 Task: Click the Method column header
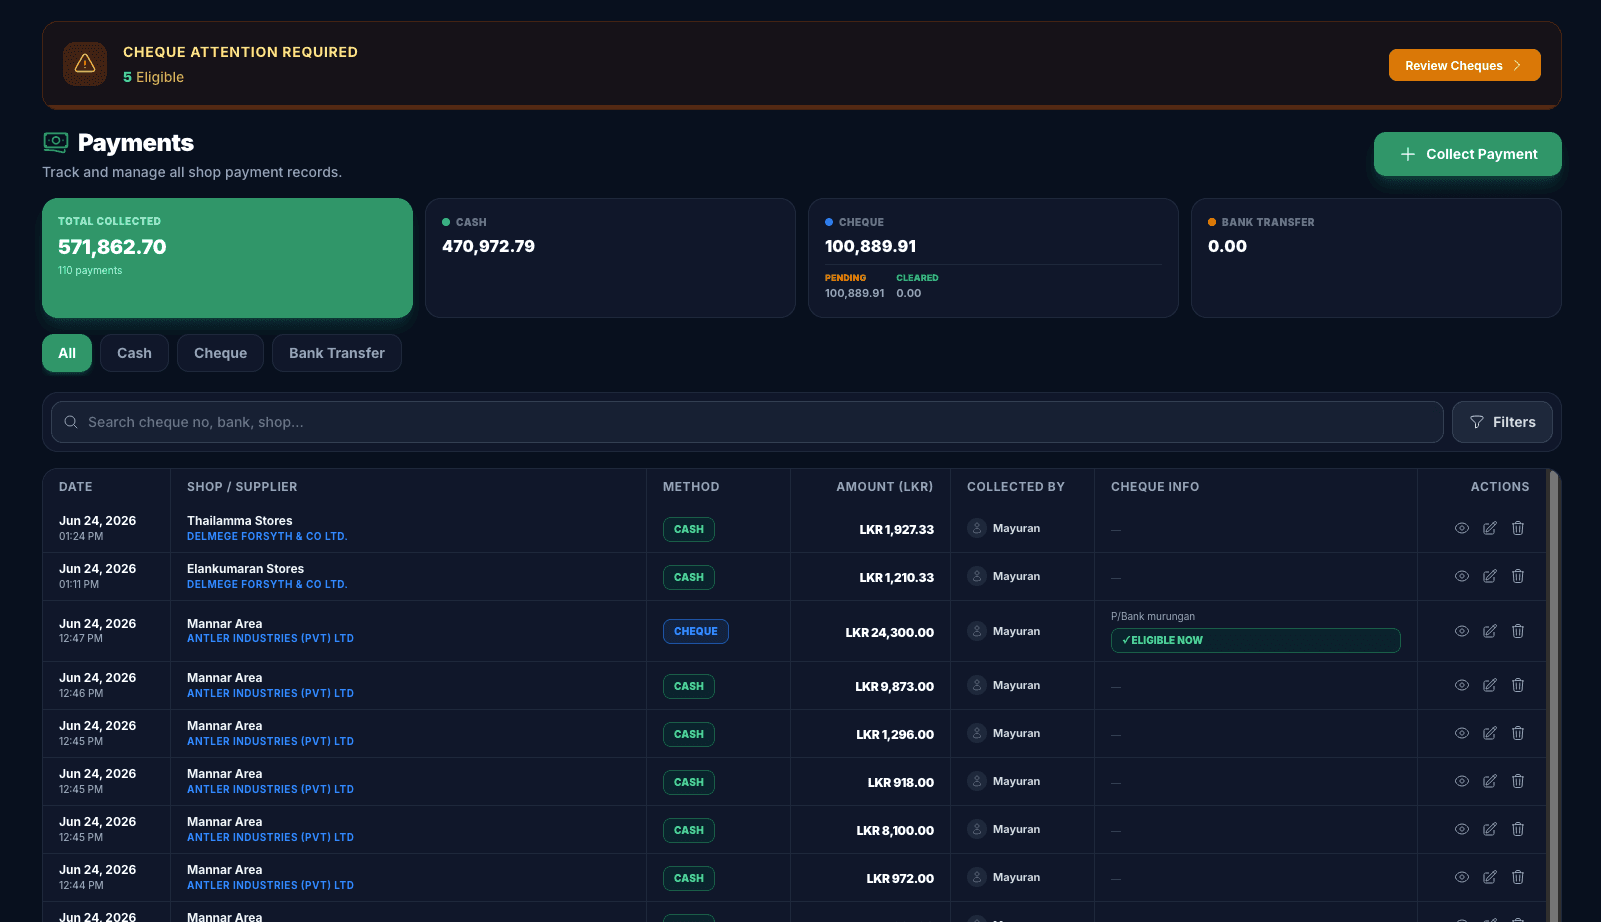coord(691,487)
